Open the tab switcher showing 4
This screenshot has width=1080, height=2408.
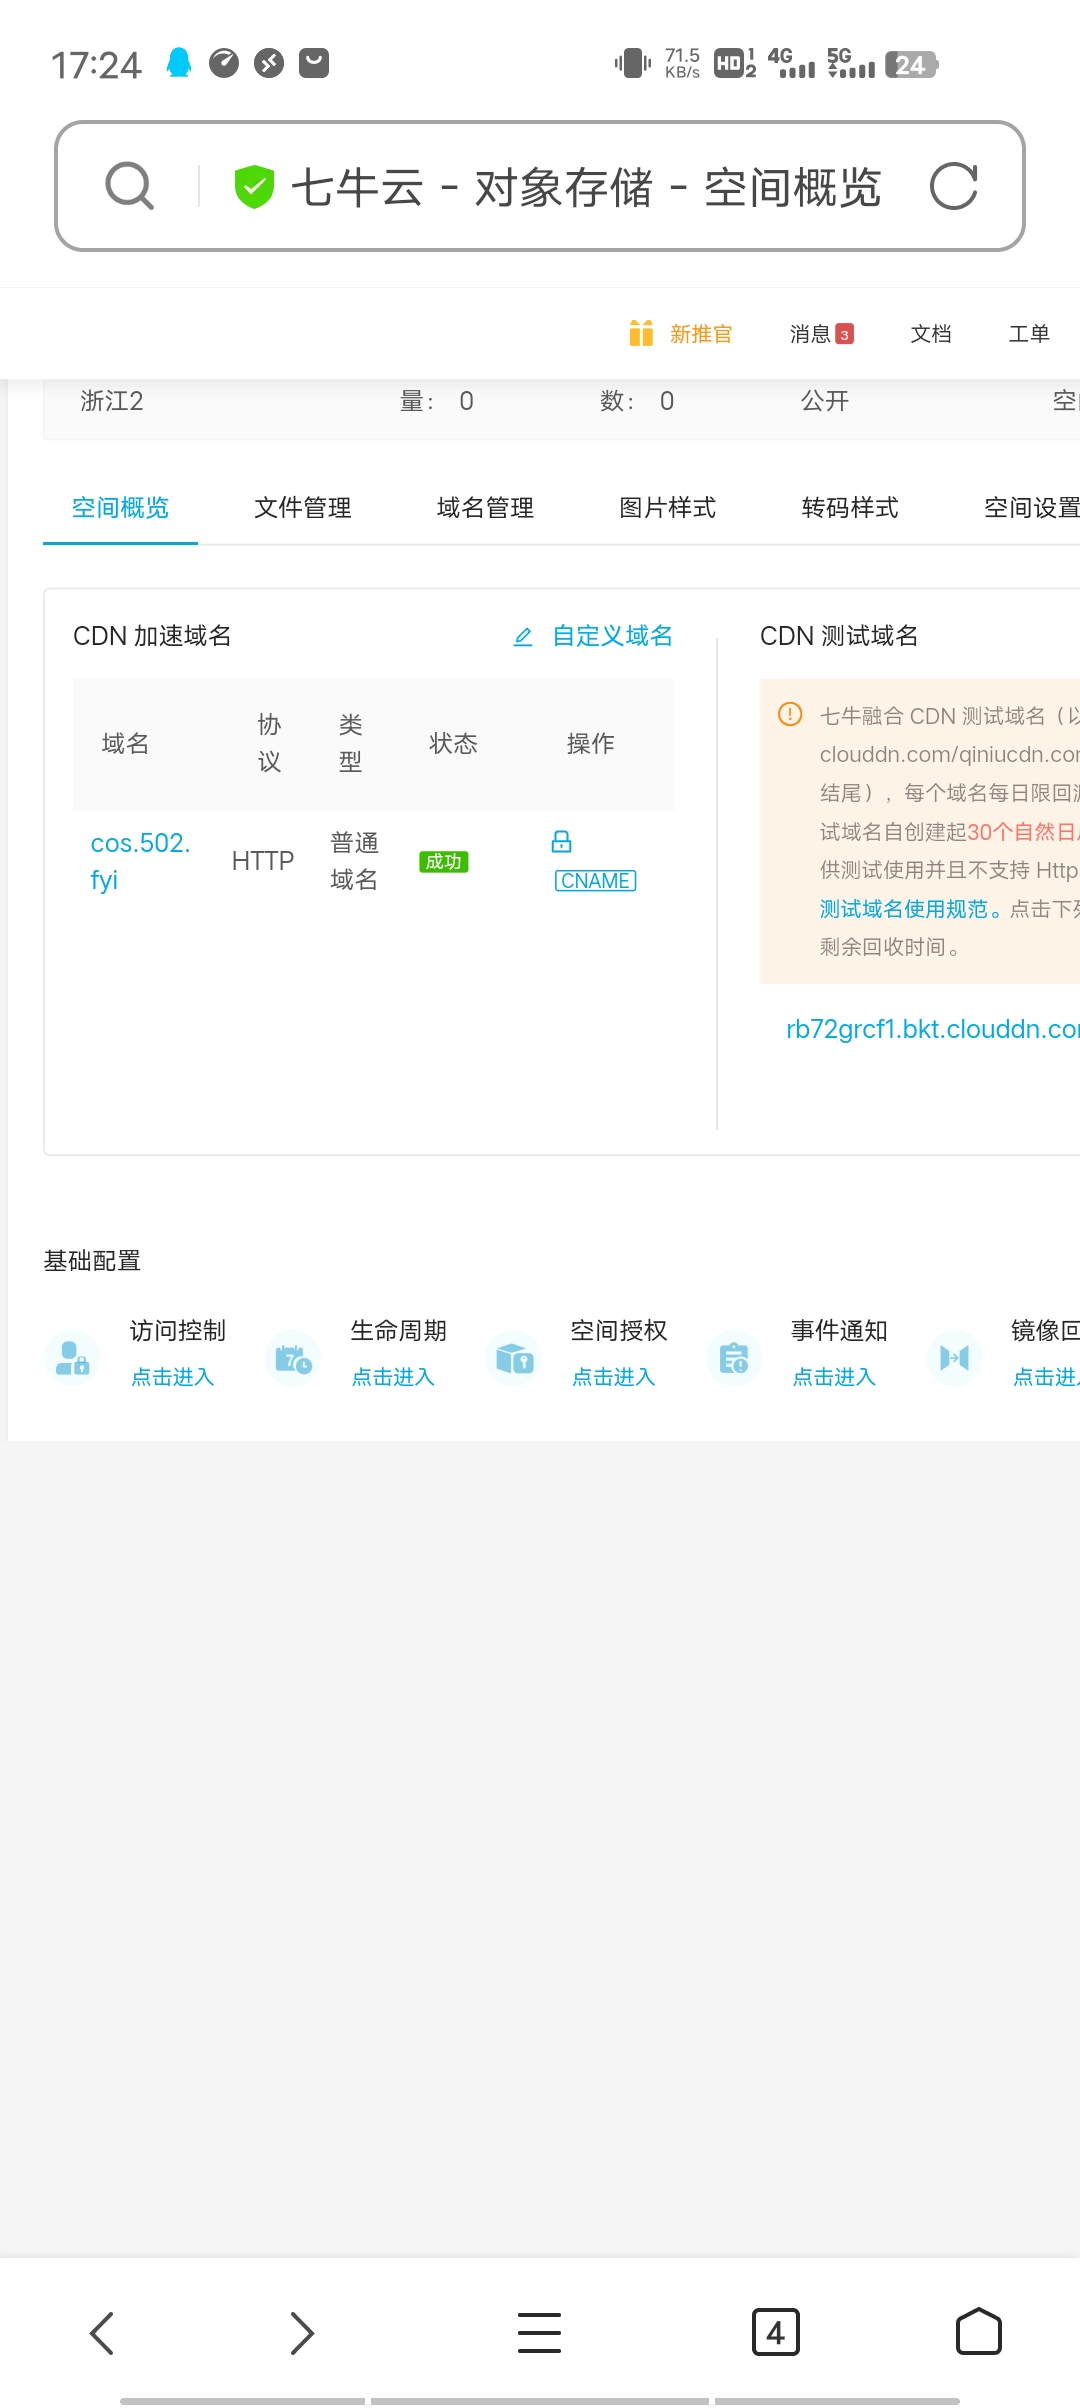point(776,2333)
